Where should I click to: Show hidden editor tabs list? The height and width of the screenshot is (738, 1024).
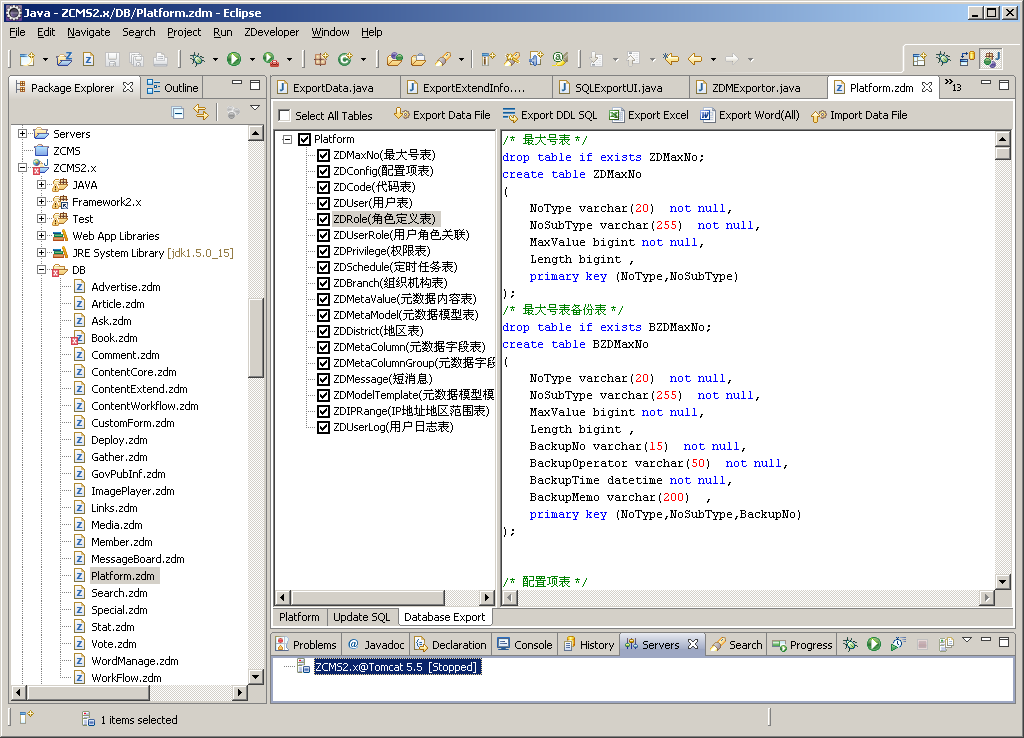(952, 88)
